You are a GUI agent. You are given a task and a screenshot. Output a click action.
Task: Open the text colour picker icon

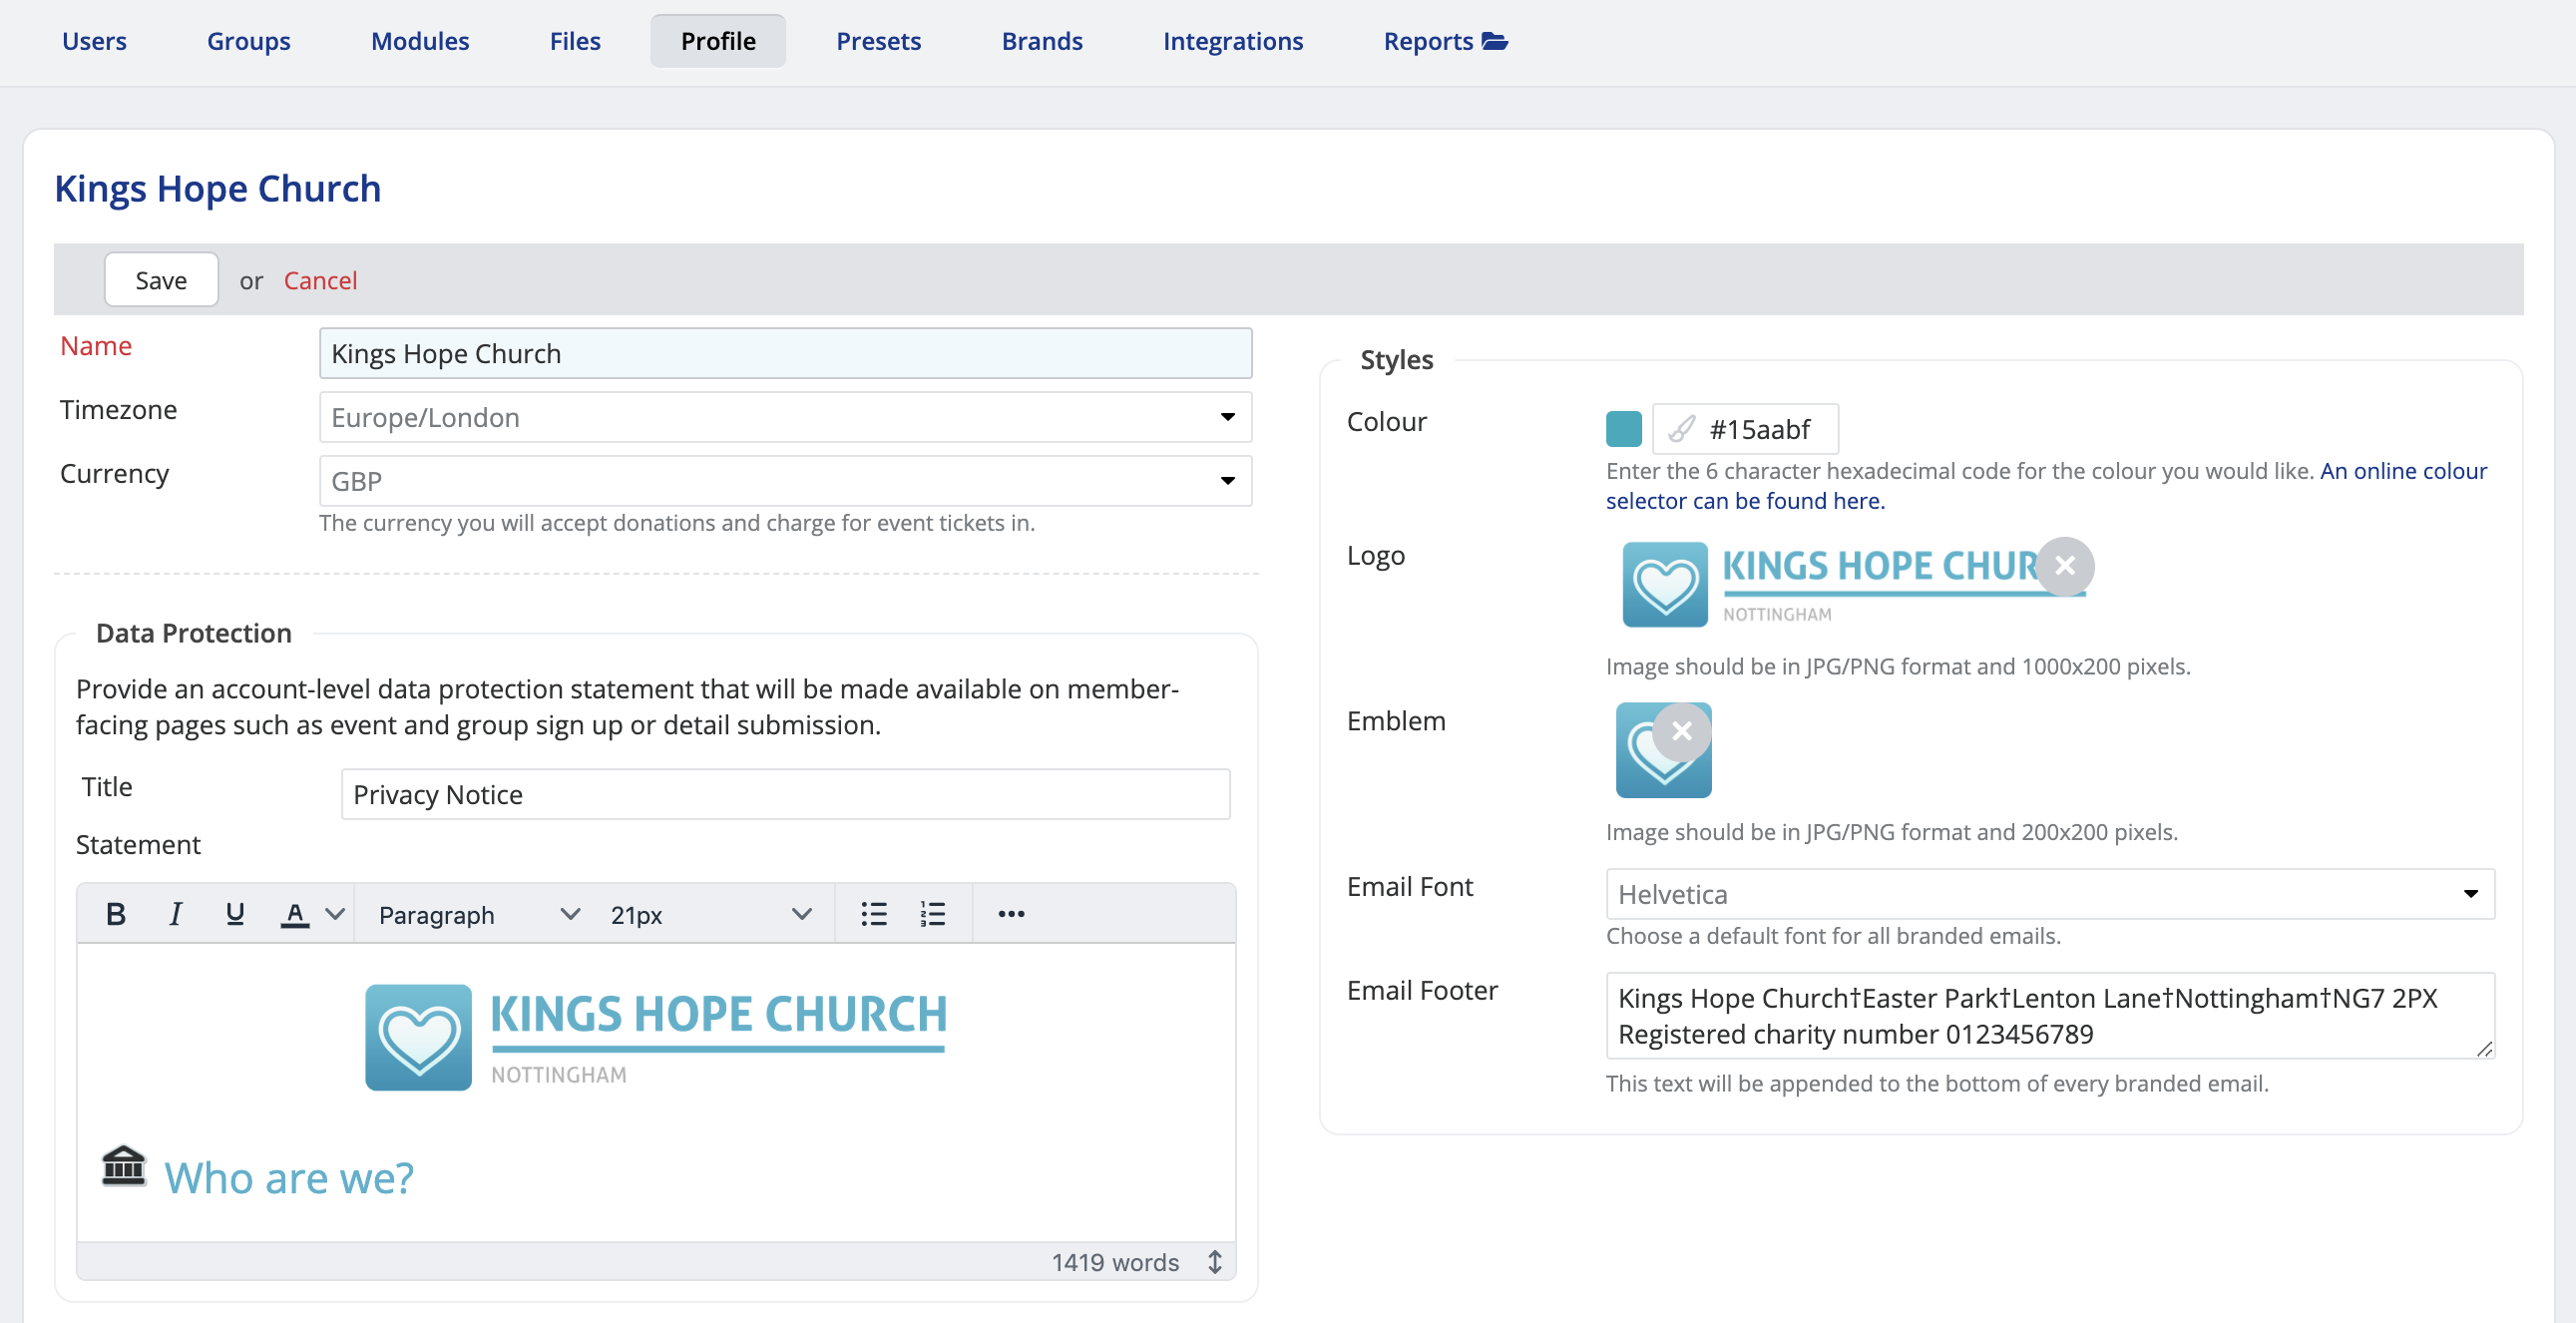point(295,913)
